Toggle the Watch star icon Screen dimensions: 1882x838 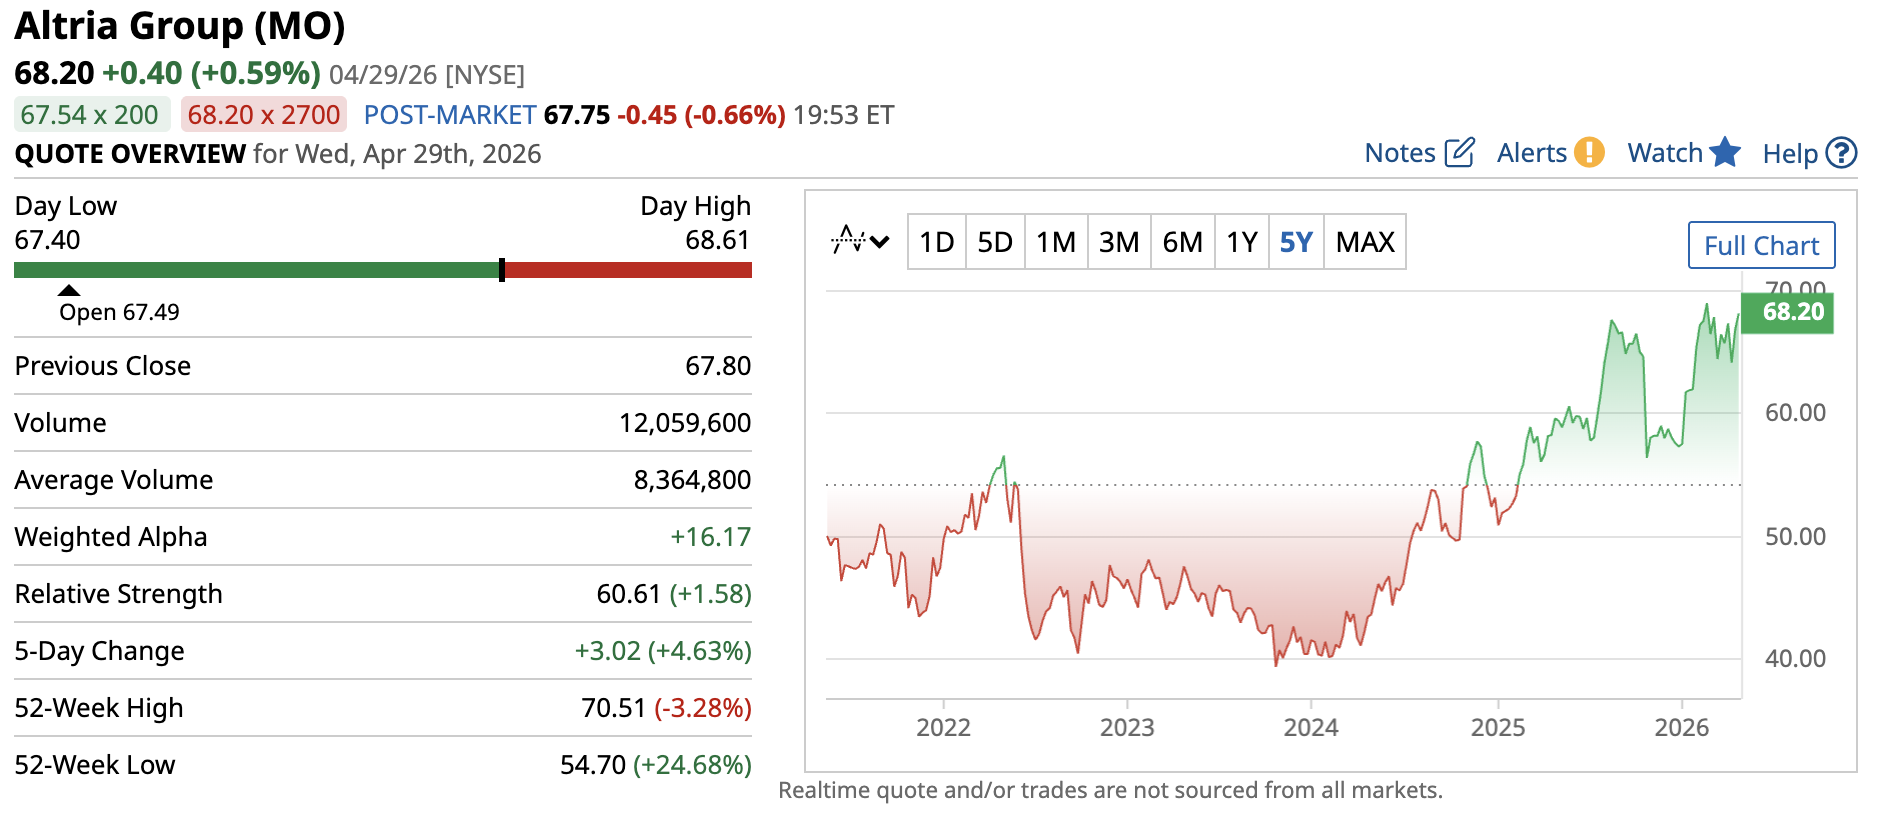[x=1725, y=153]
